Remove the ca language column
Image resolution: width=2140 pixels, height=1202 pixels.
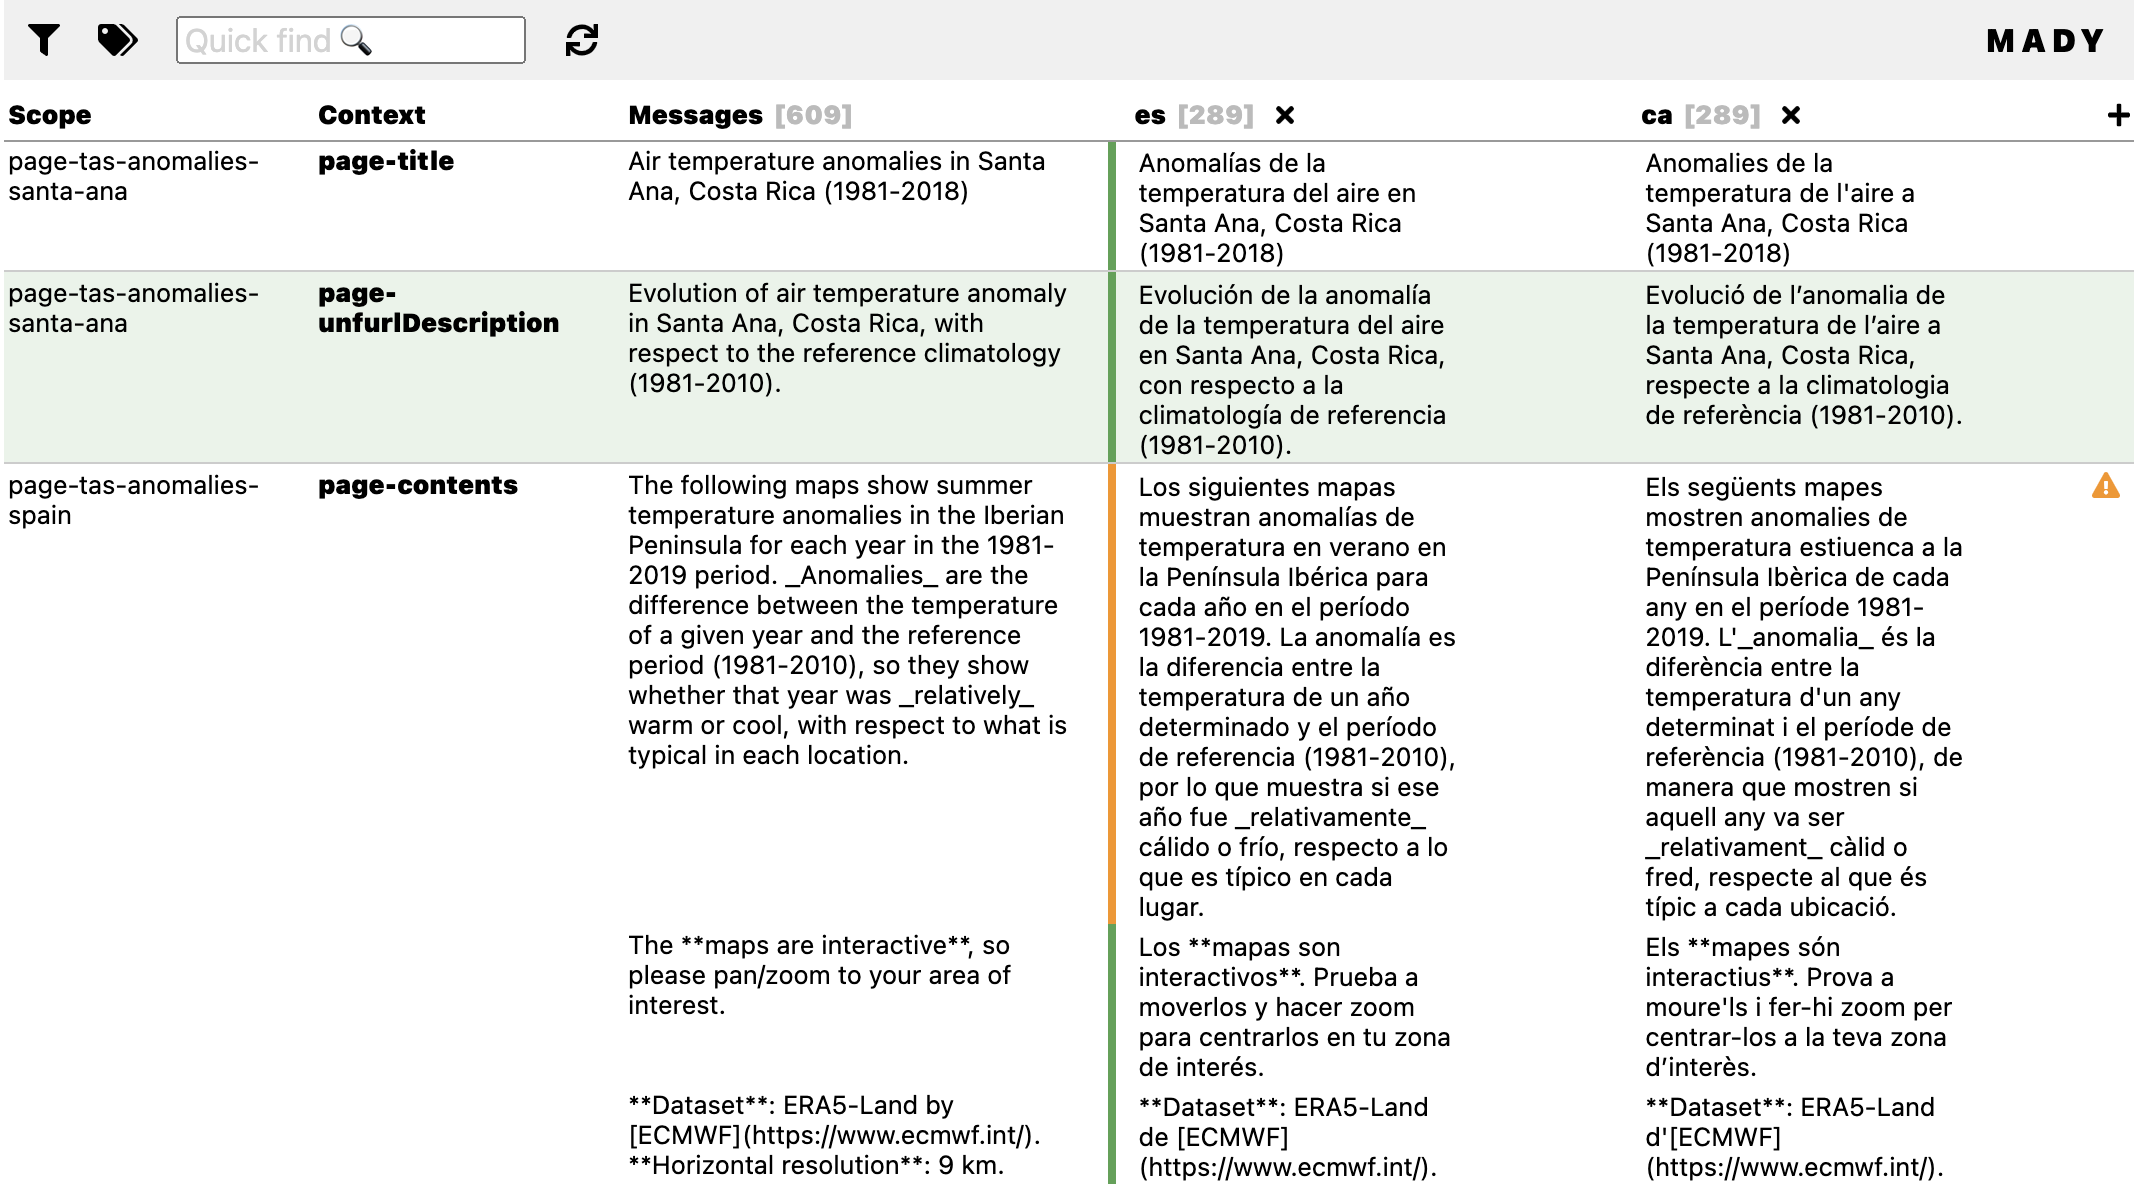point(1791,116)
